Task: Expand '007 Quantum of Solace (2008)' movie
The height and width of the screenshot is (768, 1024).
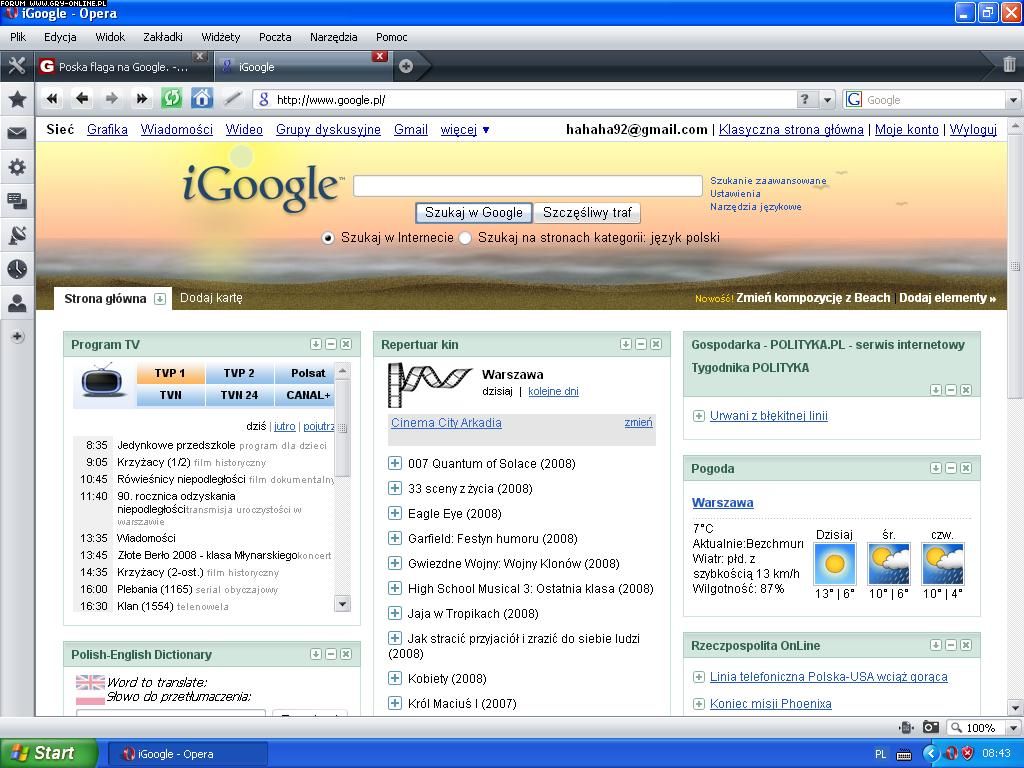Action: pos(394,464)
